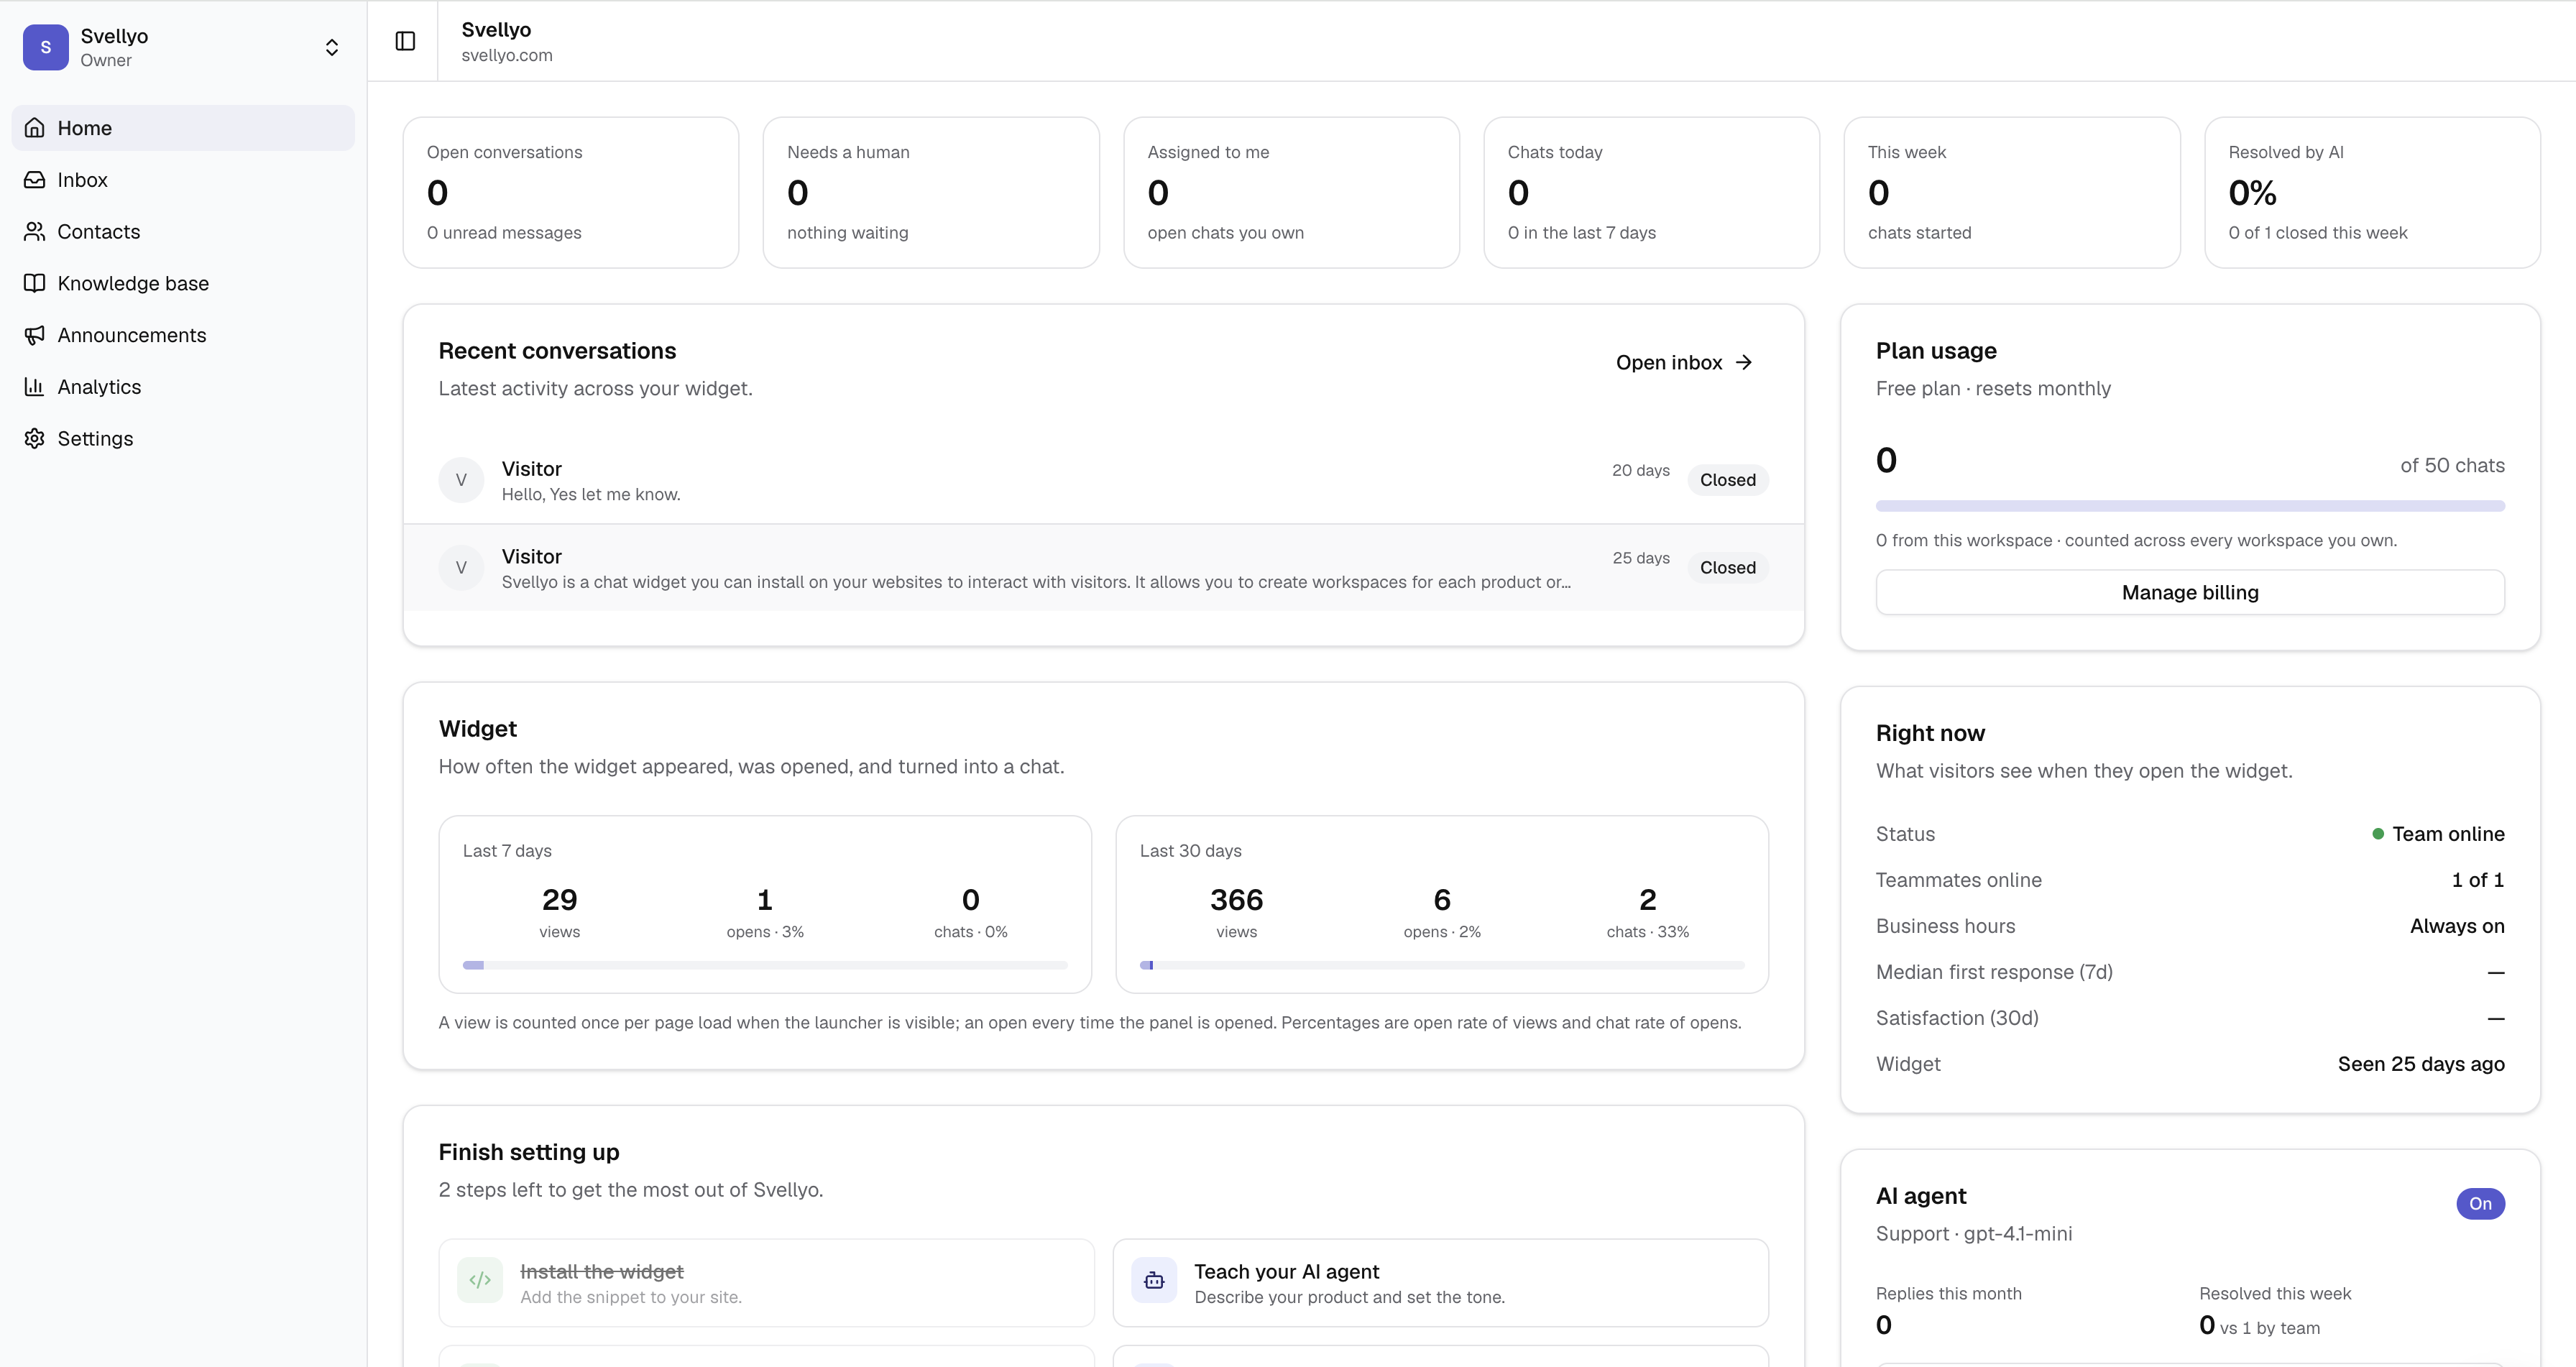Click the Open conversations stat card
The image size is (2576, 1367).
pyautogui.click(x=571, y=192)
